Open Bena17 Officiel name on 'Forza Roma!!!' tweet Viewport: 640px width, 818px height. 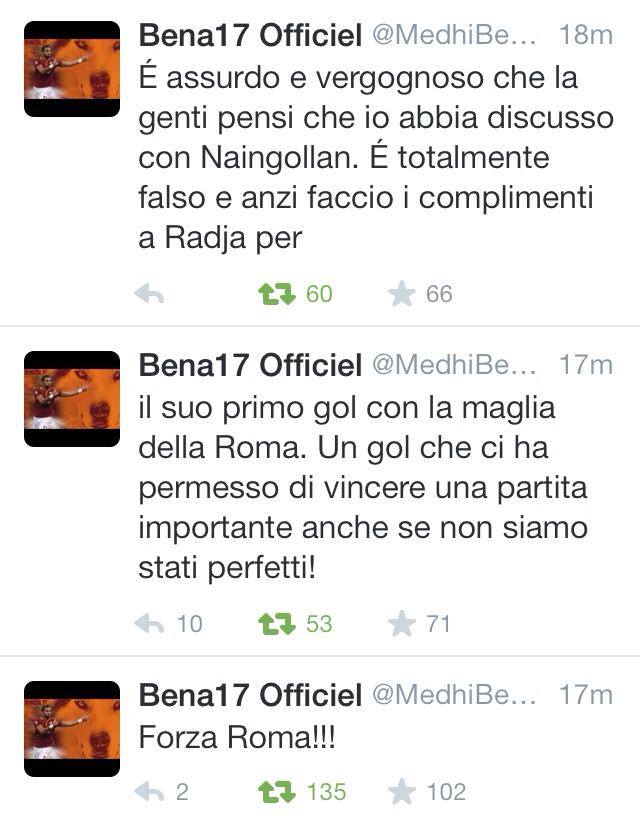point(250,696)
